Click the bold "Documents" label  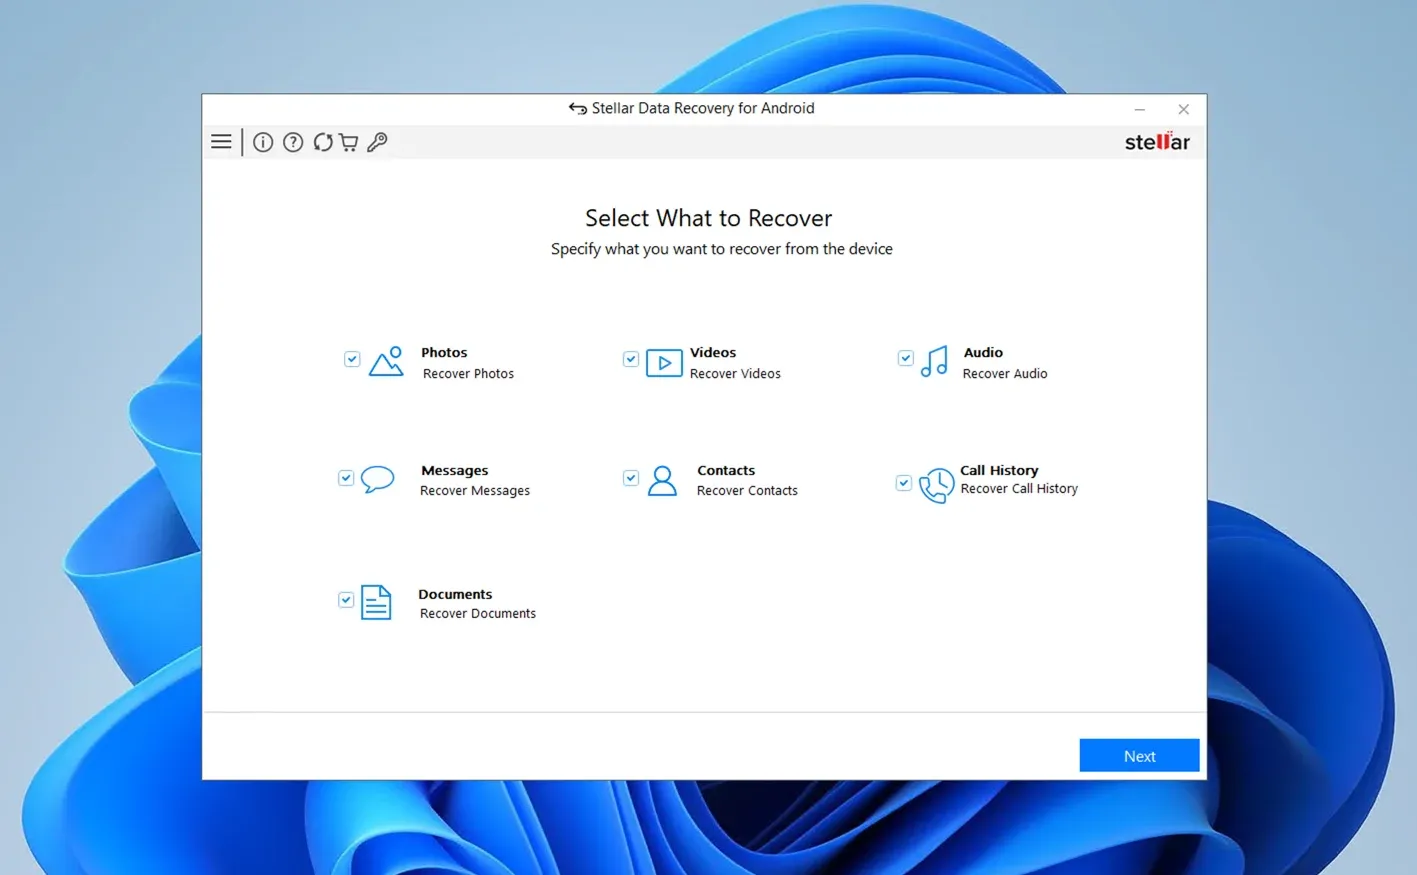coord(455,594)
